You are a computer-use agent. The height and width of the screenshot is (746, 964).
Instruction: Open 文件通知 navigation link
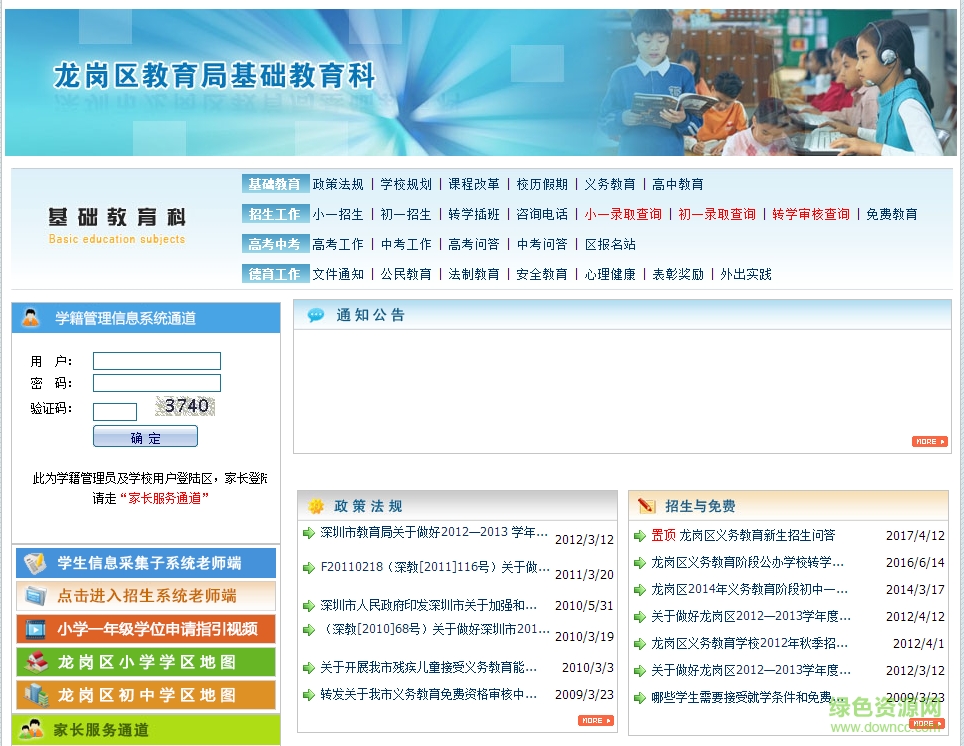point(338,274)
